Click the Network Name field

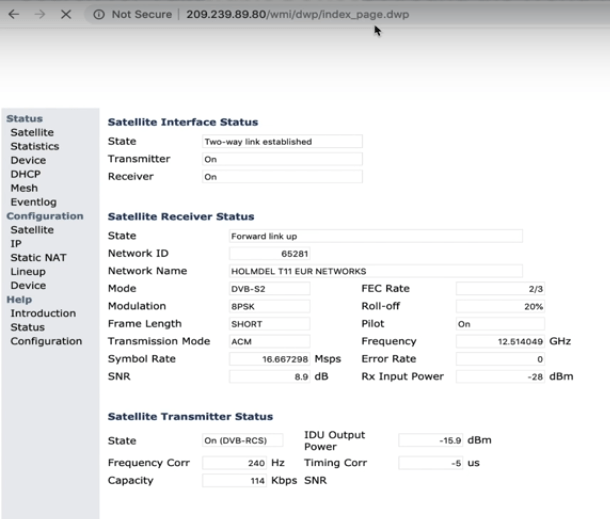[x=375, y=271]
